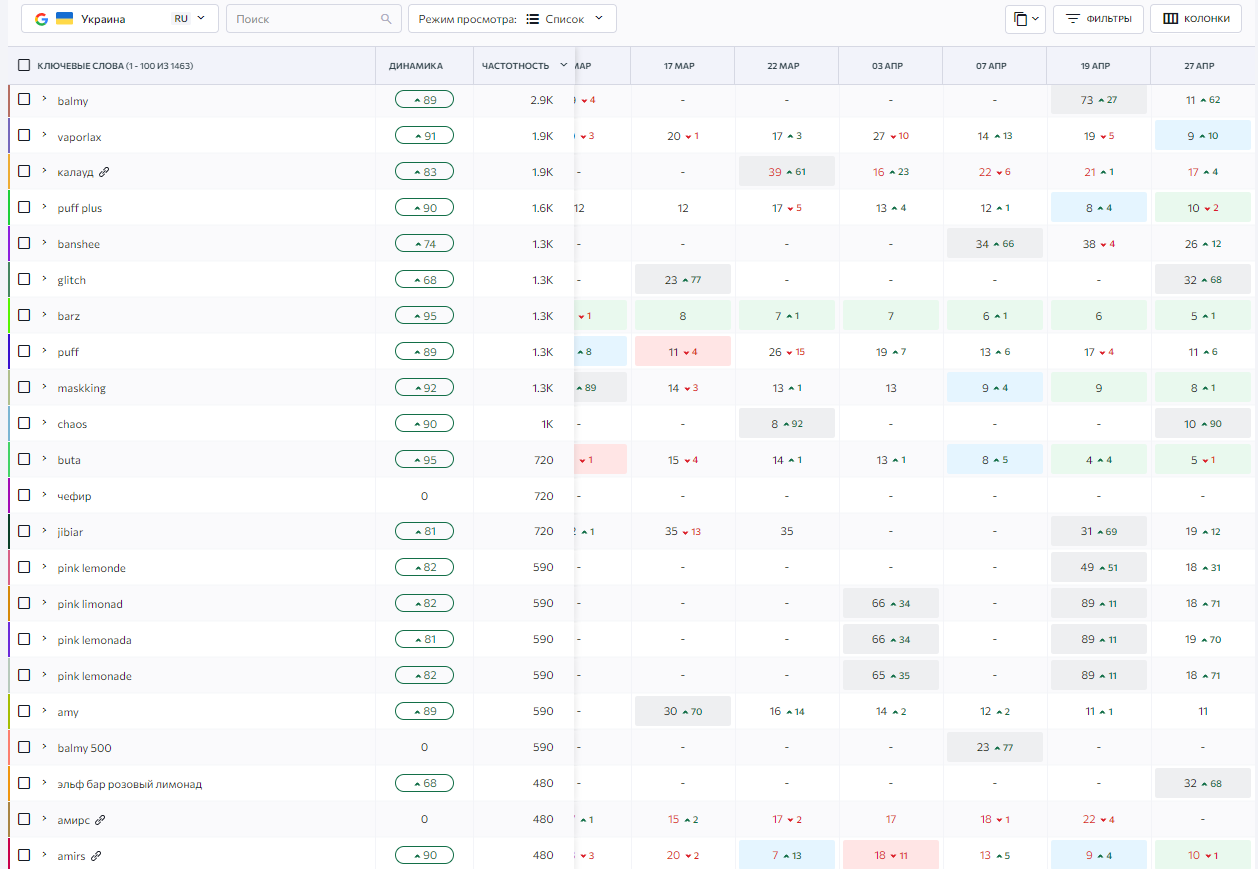Select the amy row checkbox
Viewport: 1258px width, 869px height.
pos(24,711)
